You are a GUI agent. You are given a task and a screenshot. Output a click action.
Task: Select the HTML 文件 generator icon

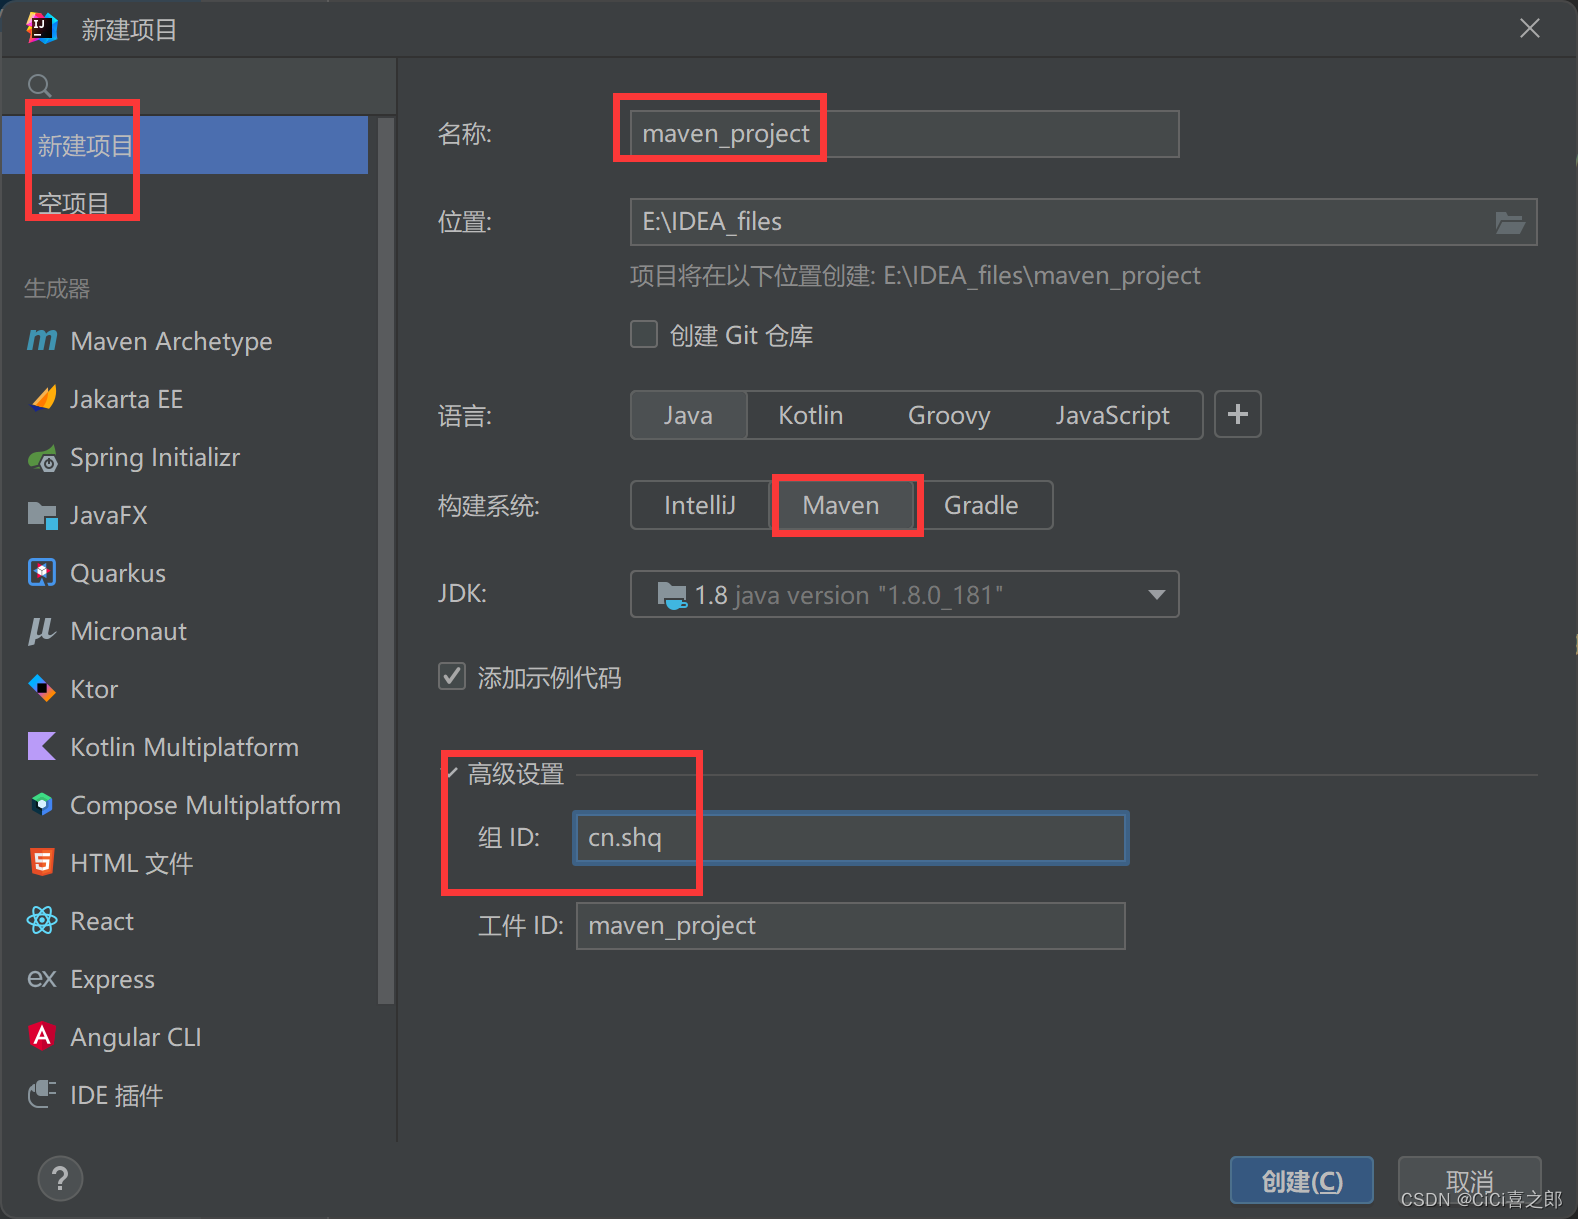tap(42, 863)
